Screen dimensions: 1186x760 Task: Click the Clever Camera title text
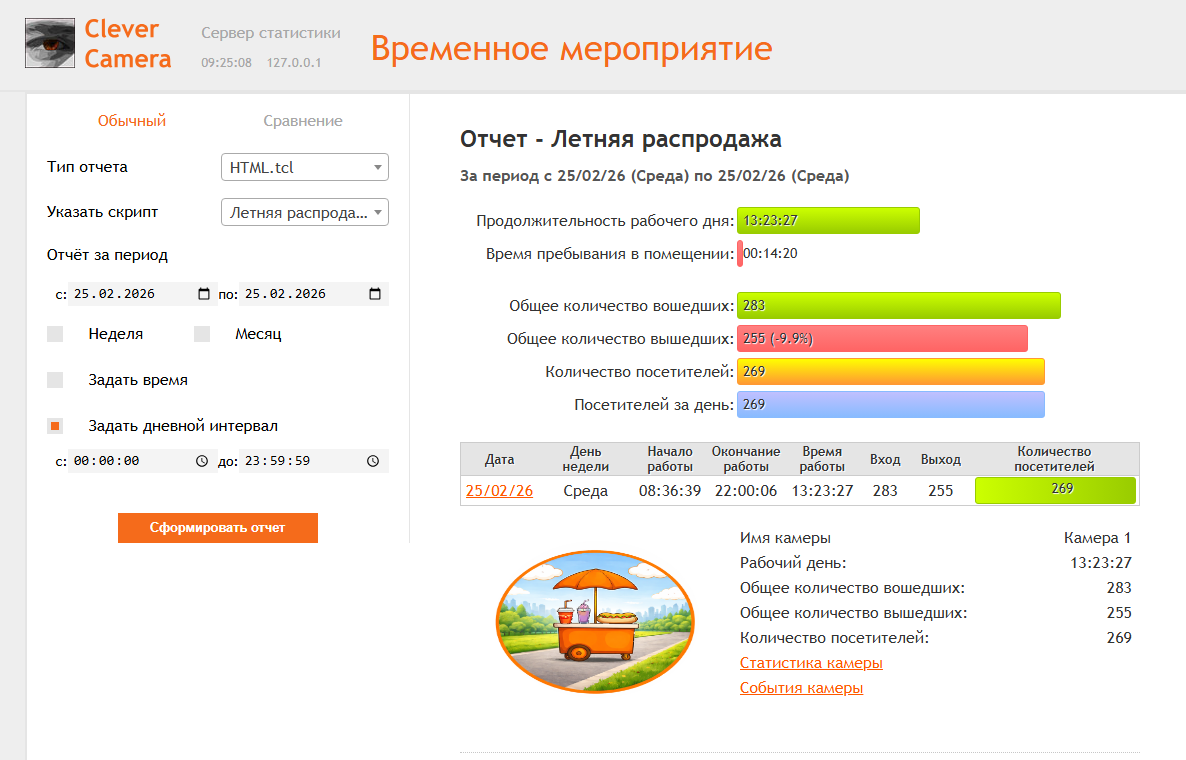click(x=128, y=44)
